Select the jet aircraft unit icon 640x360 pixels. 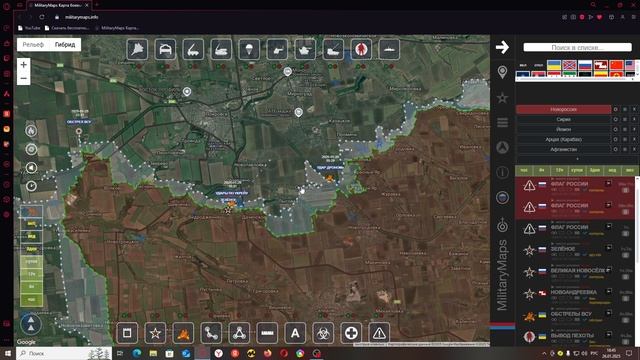138,49
